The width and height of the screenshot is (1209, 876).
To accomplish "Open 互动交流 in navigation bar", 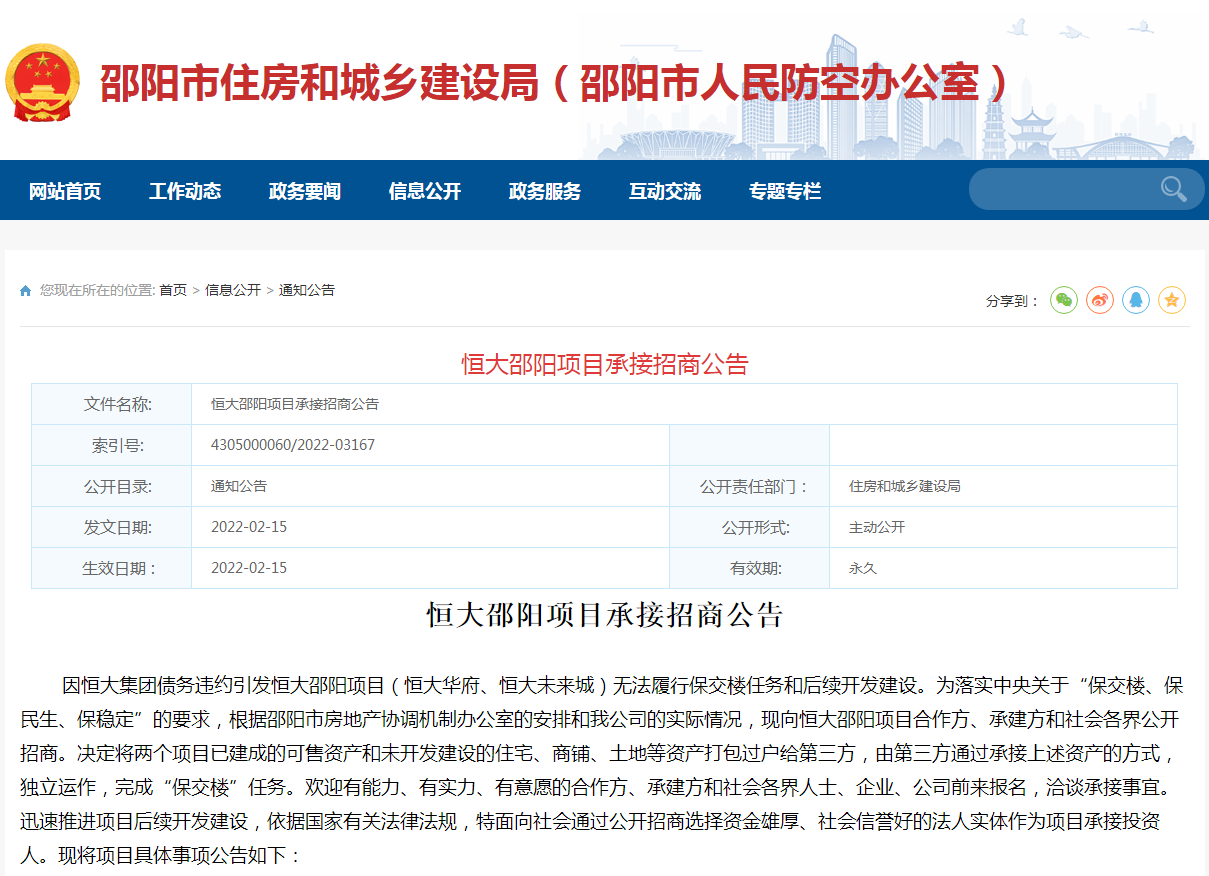I will [x=665, y=191].
